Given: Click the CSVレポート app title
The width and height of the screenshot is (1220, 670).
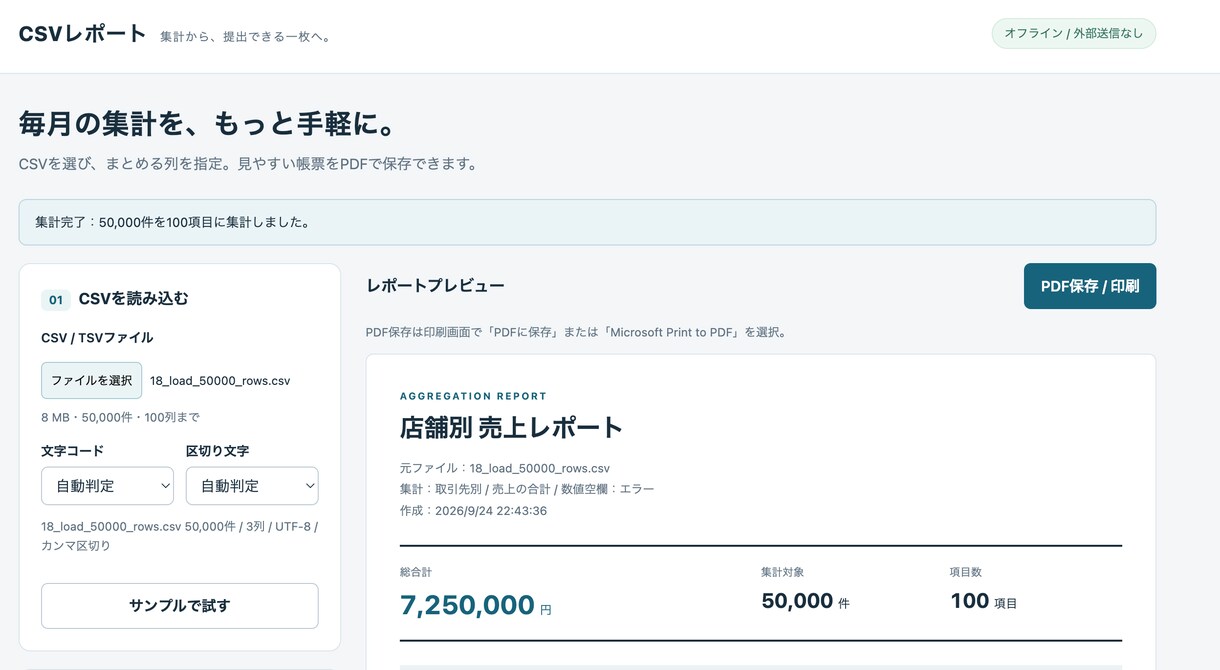Looking at the screenshot, I should [83, 33].
